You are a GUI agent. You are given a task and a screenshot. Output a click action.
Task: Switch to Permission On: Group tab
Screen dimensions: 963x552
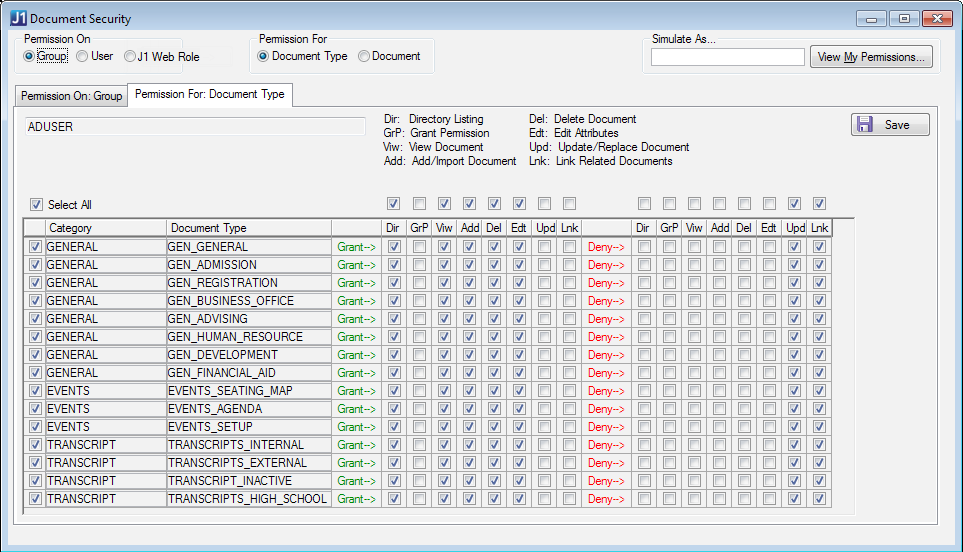click(71, 96)
